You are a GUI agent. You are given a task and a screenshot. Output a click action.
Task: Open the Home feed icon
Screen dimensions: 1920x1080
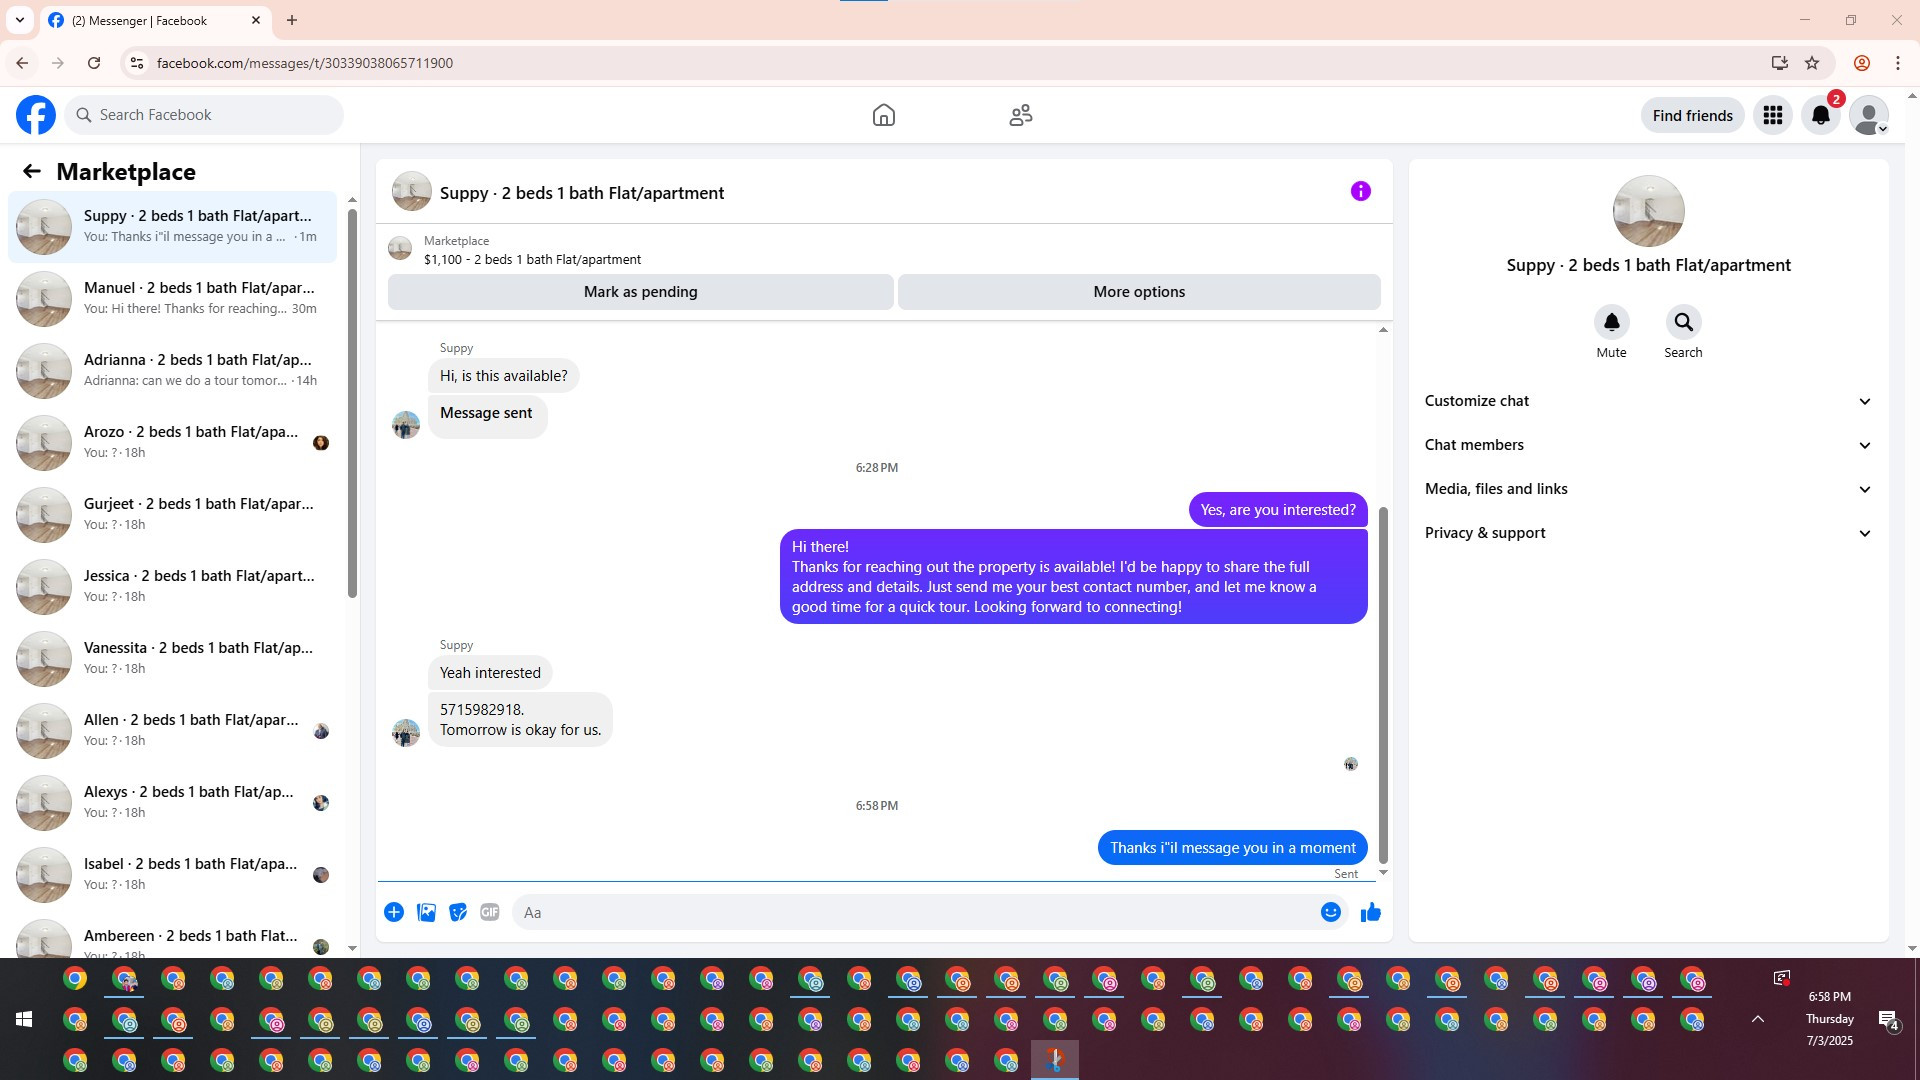pyautogui.click(x=883, y=115)
